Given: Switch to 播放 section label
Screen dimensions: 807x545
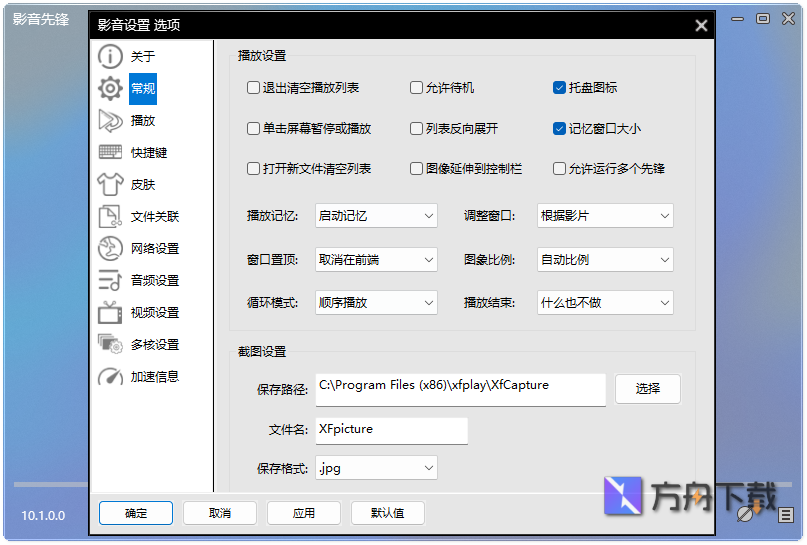Looking at the screenshot, I should point(143,120).
